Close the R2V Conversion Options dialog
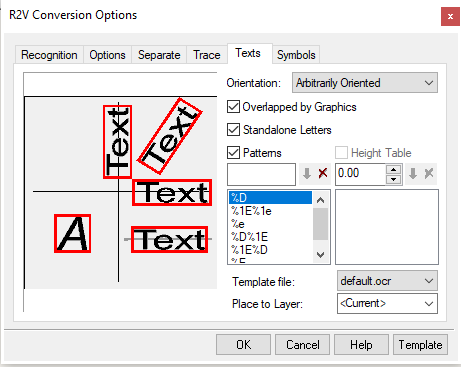This screenshot has width=463, height=369. (450, 16)
